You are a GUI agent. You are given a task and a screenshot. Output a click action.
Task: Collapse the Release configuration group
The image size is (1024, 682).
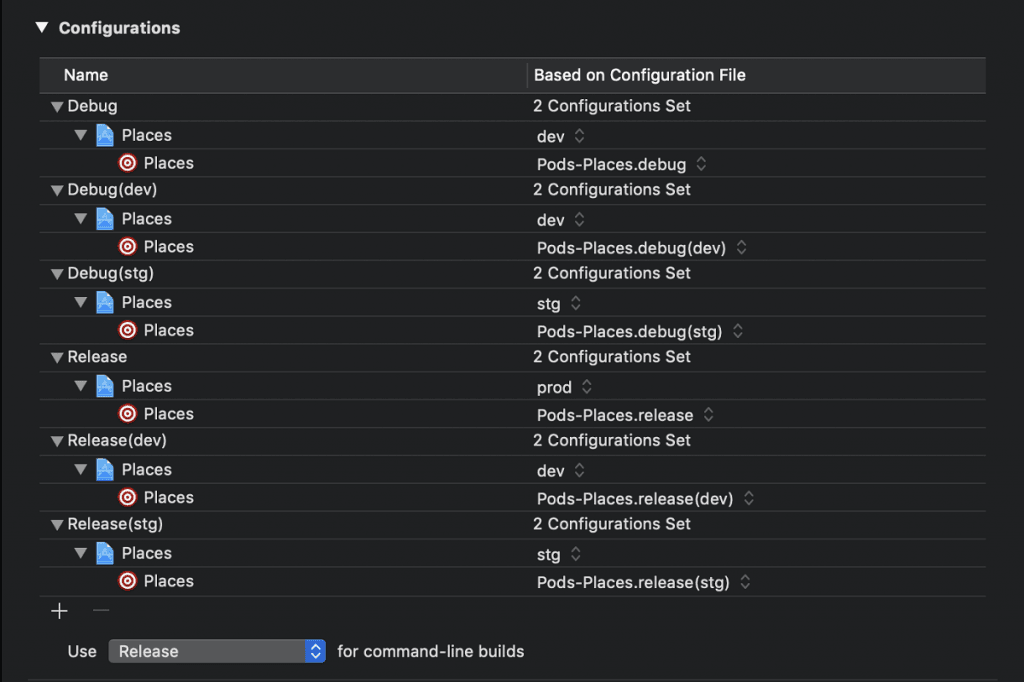tap(57, 357)
